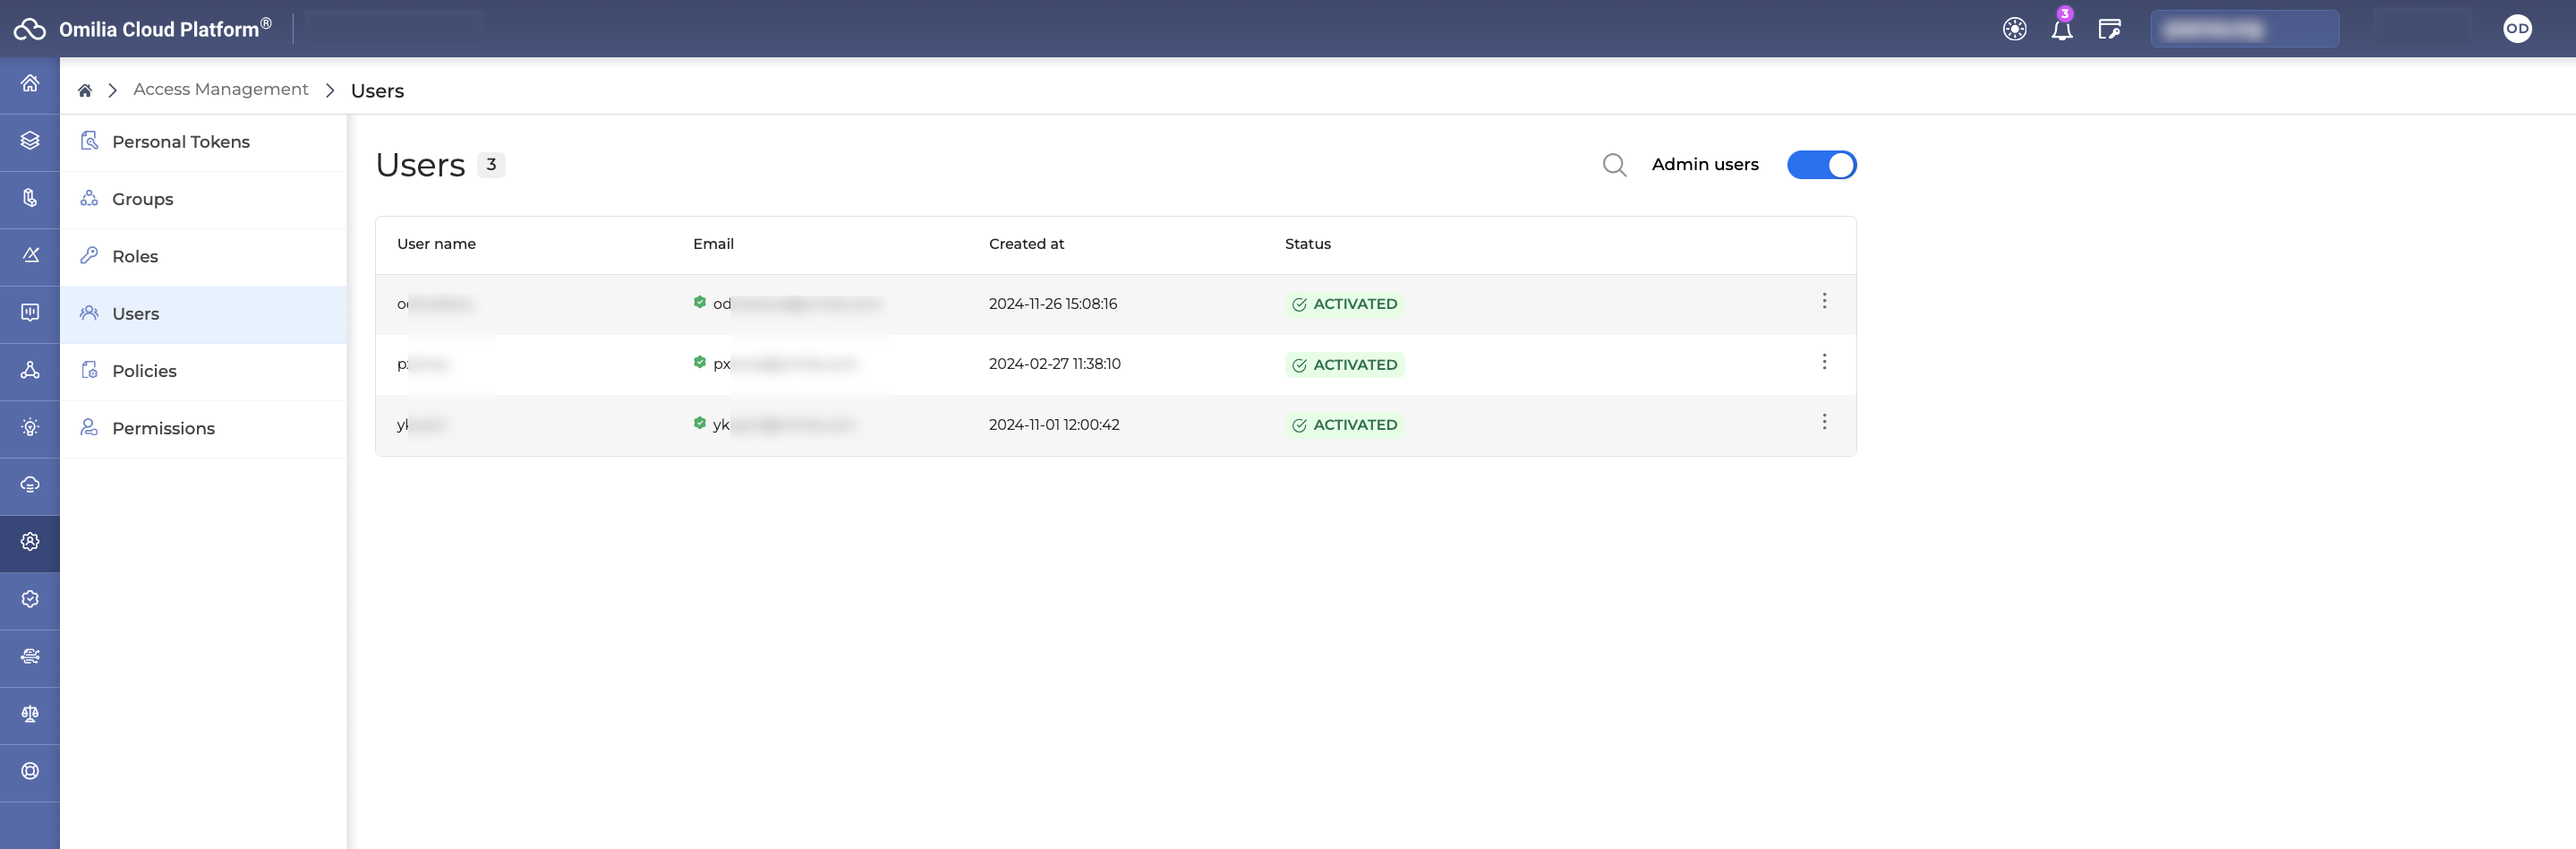Click the search magnifier icon beside Admin users
2576x849 pixels.
click(1614, 165)
